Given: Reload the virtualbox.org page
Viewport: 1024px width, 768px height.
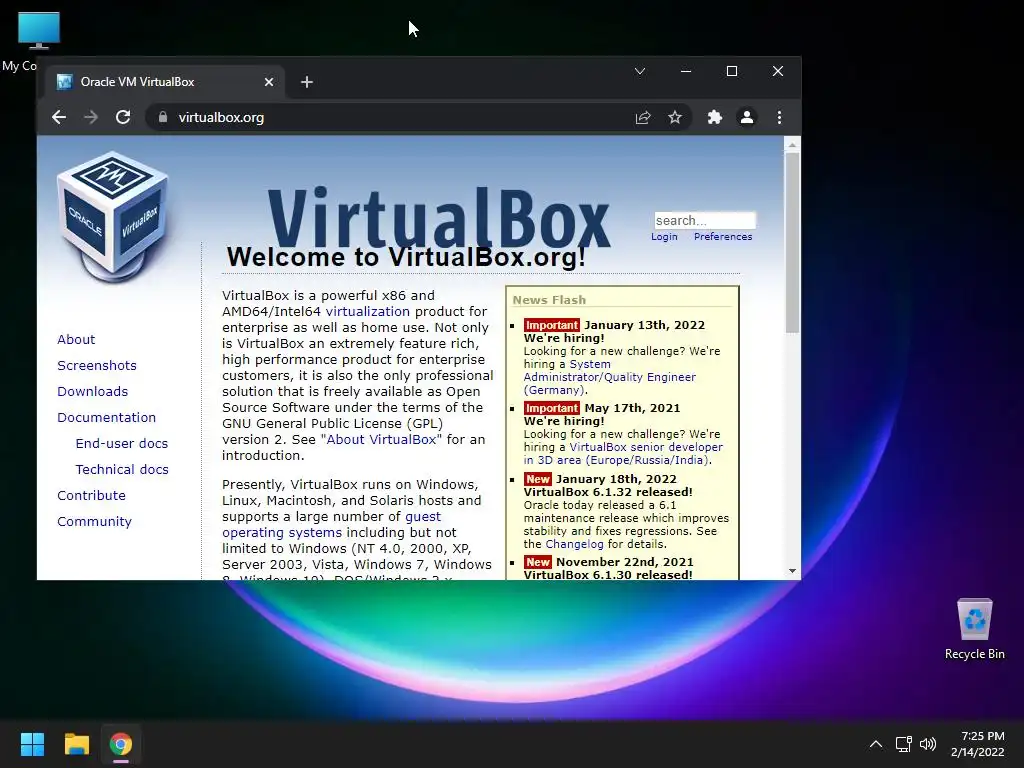Looking at the screenshot, I should click(123, 118).
